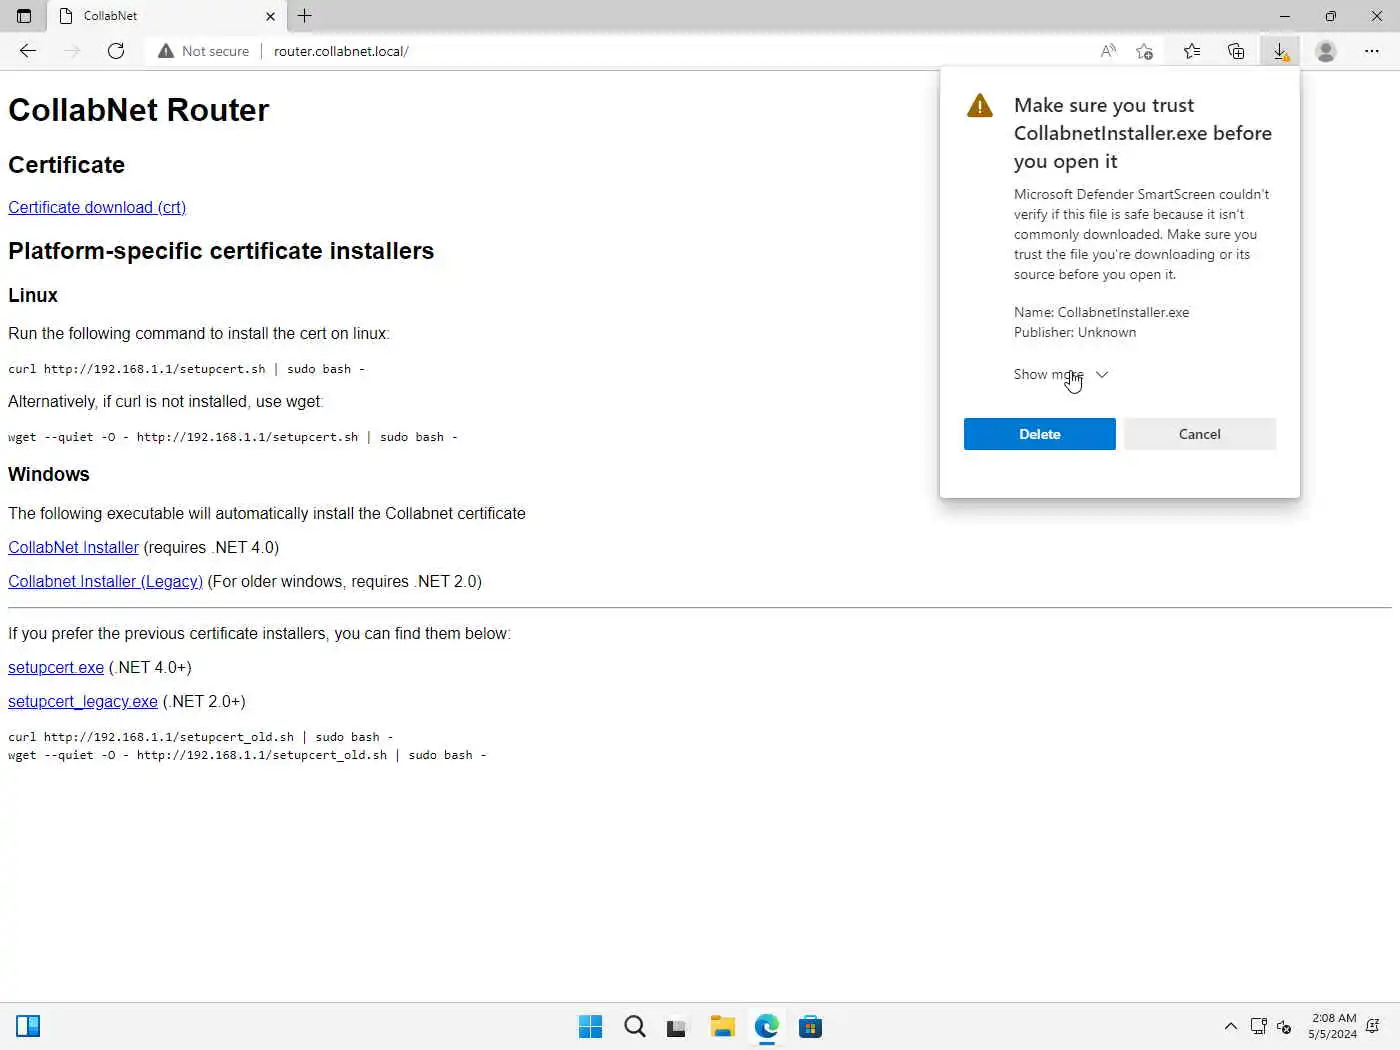Click the CollabNet Router heading
This screenshot has width=1400, height=1050.
(x=139, y=110)
